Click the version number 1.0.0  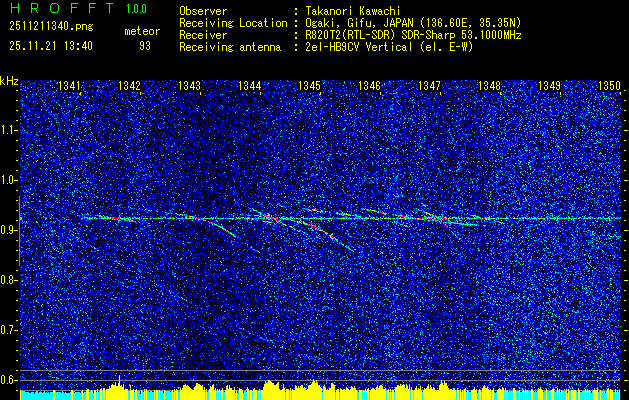click(x=136, y=9)
